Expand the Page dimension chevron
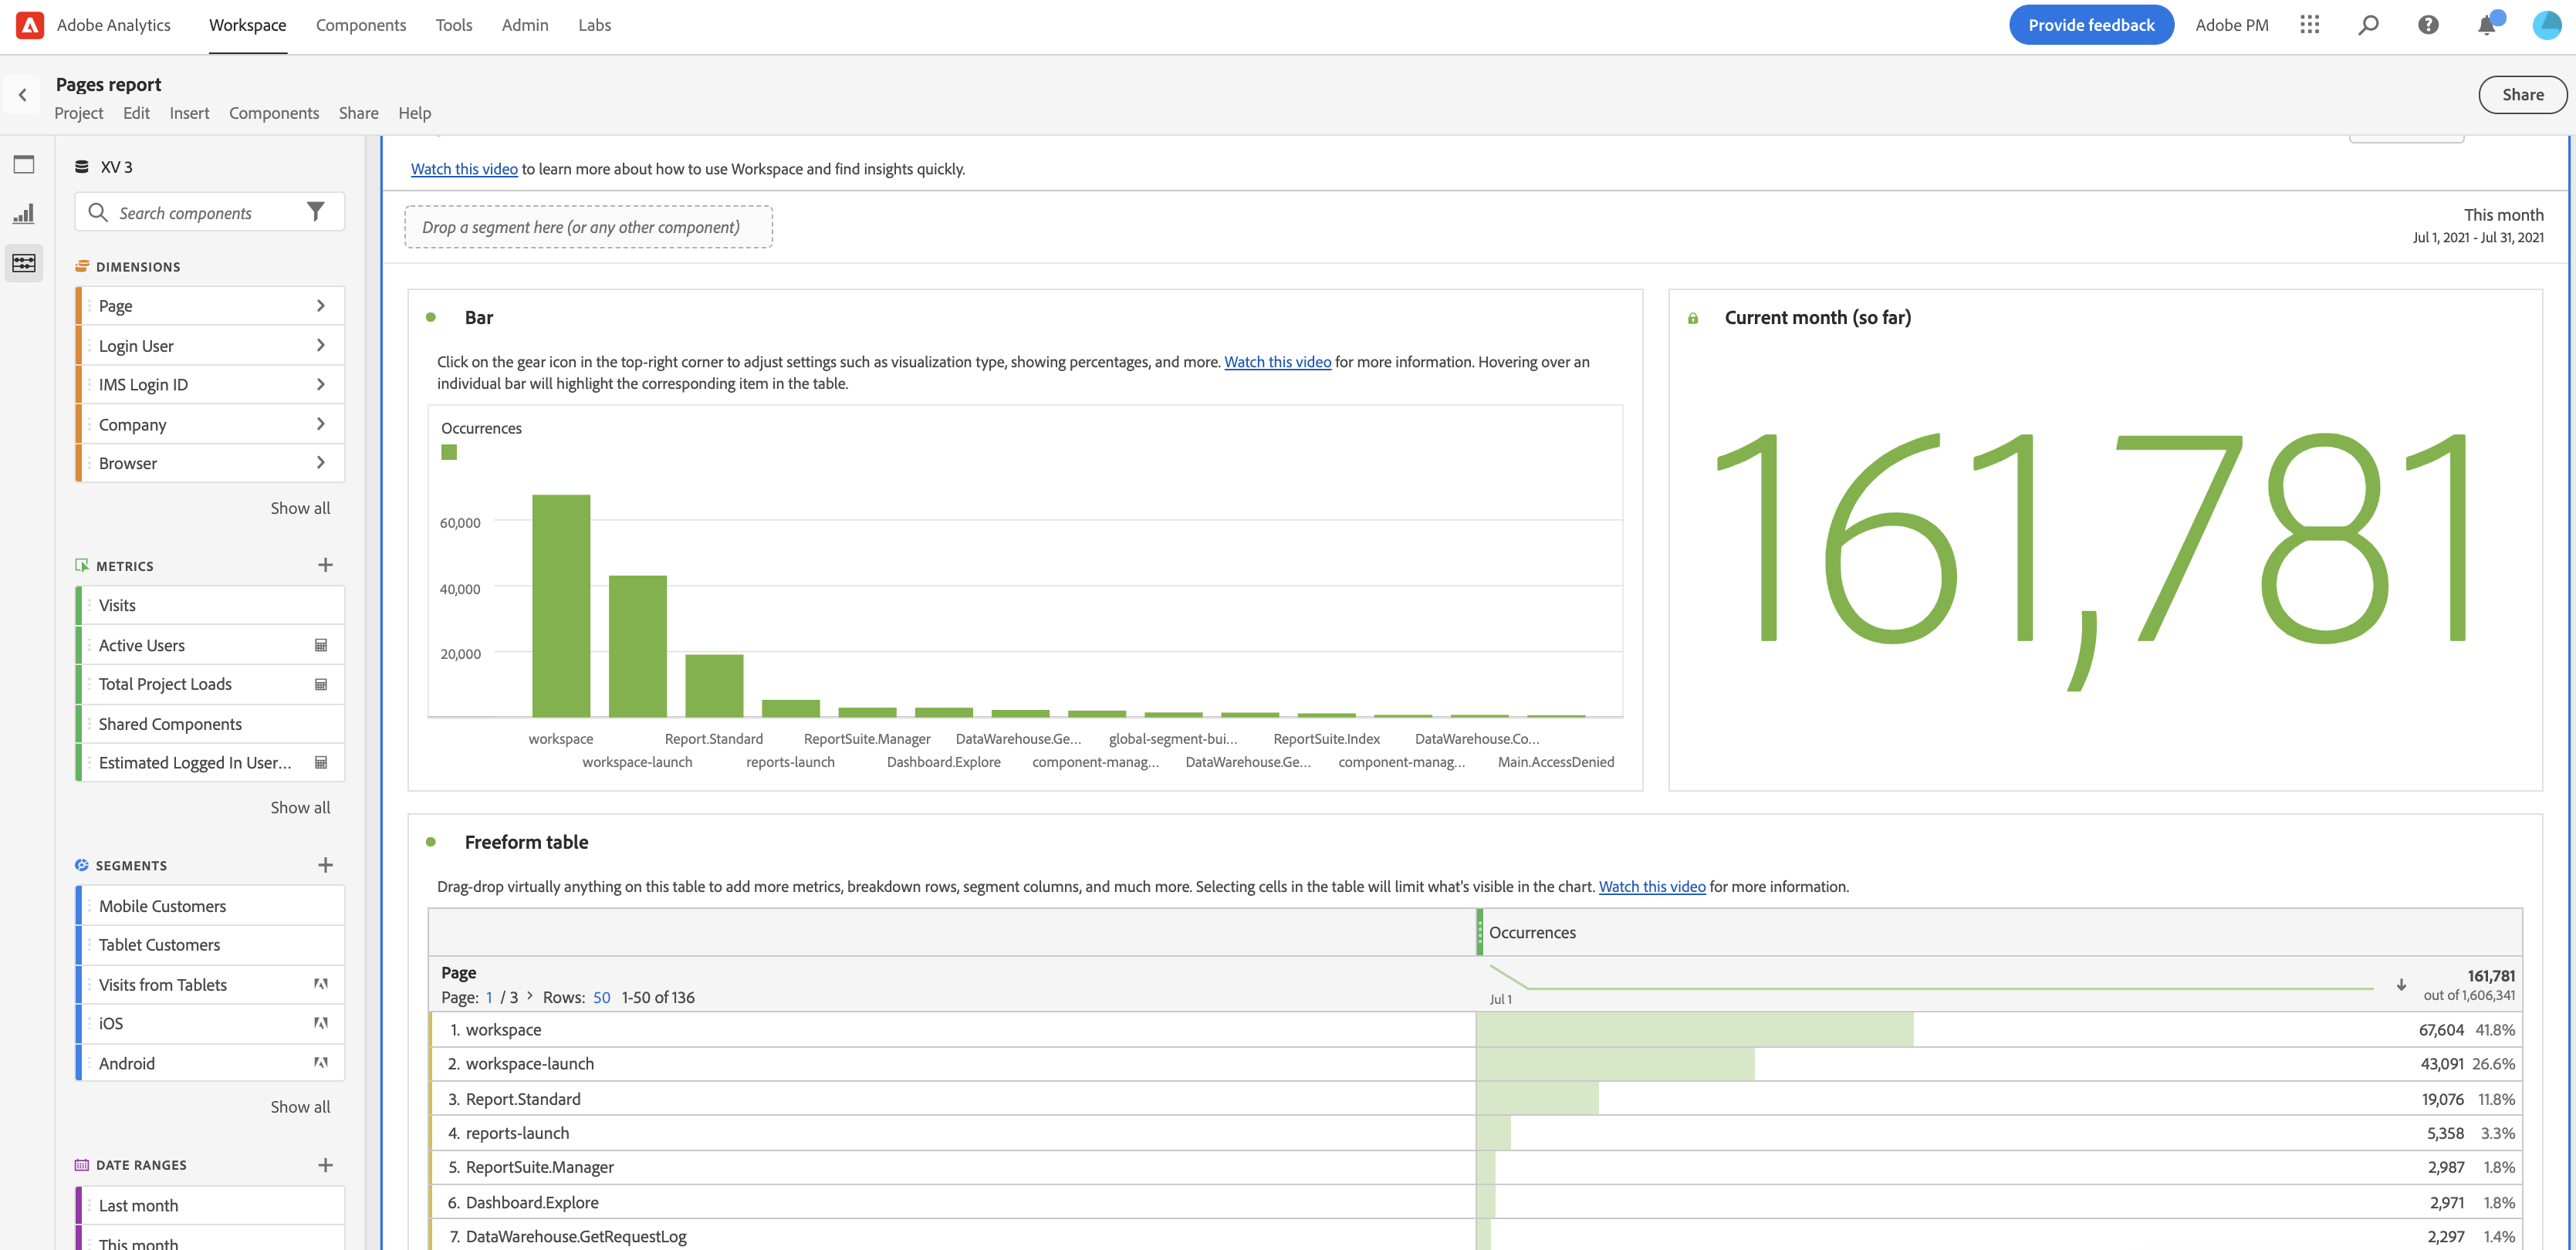This screenshot has width=2576, height=1250. pyautogui.click(x=320, y=306)
